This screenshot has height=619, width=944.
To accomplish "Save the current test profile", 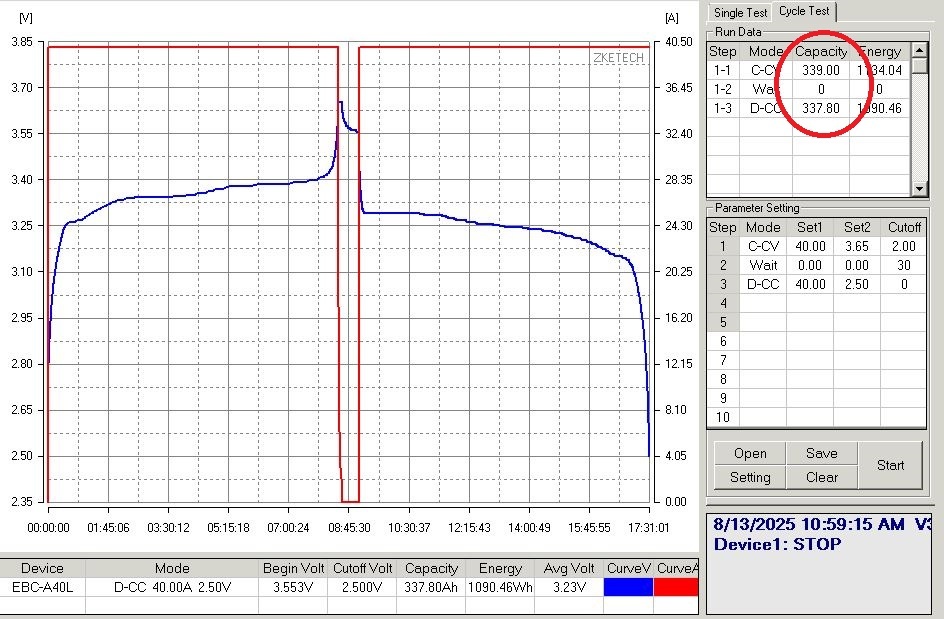I will [822, 453].
